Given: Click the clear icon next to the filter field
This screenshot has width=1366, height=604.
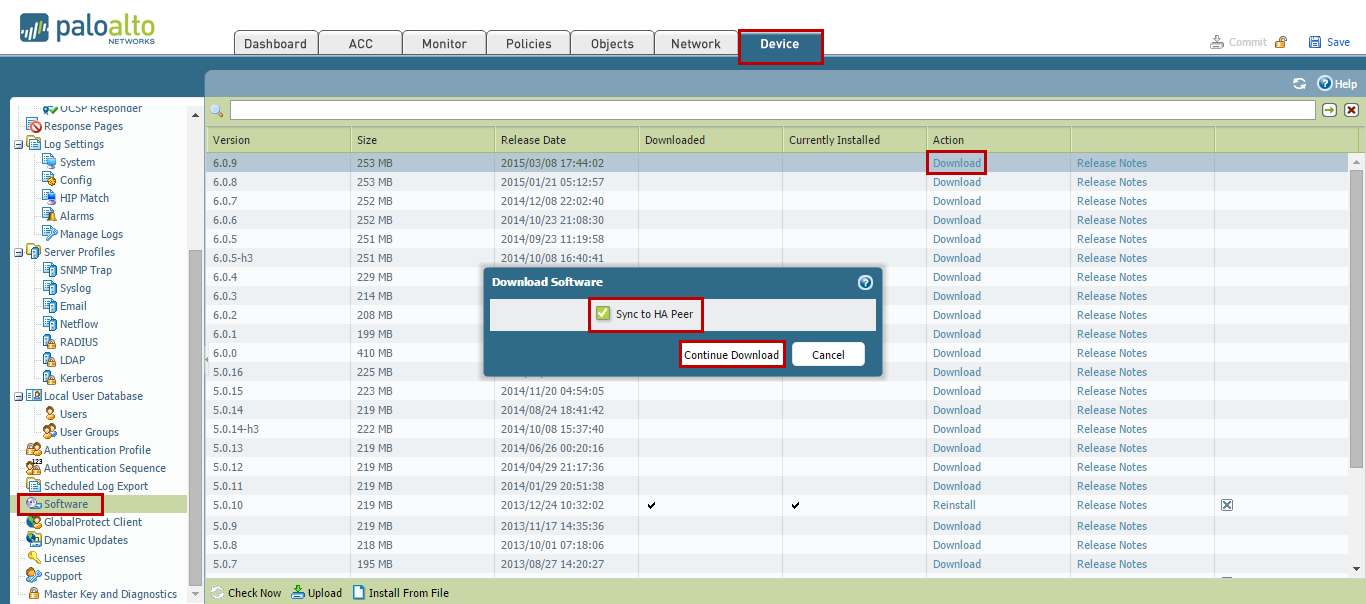Looking at the screenshot, I should coord(1351,109).
